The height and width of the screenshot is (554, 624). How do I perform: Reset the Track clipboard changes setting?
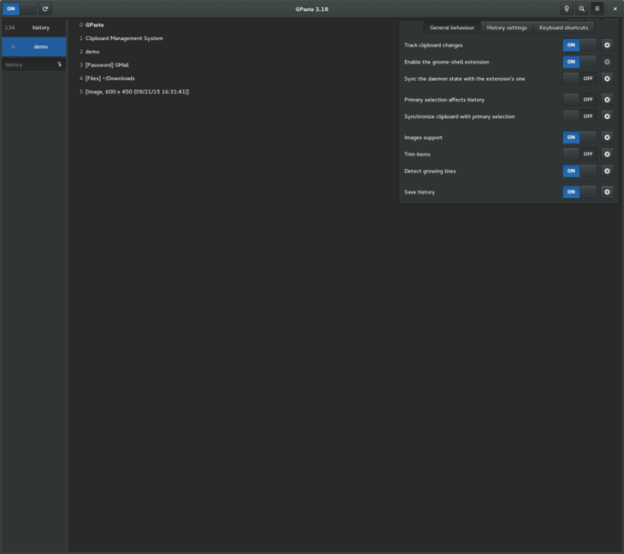tap(606, 45)
